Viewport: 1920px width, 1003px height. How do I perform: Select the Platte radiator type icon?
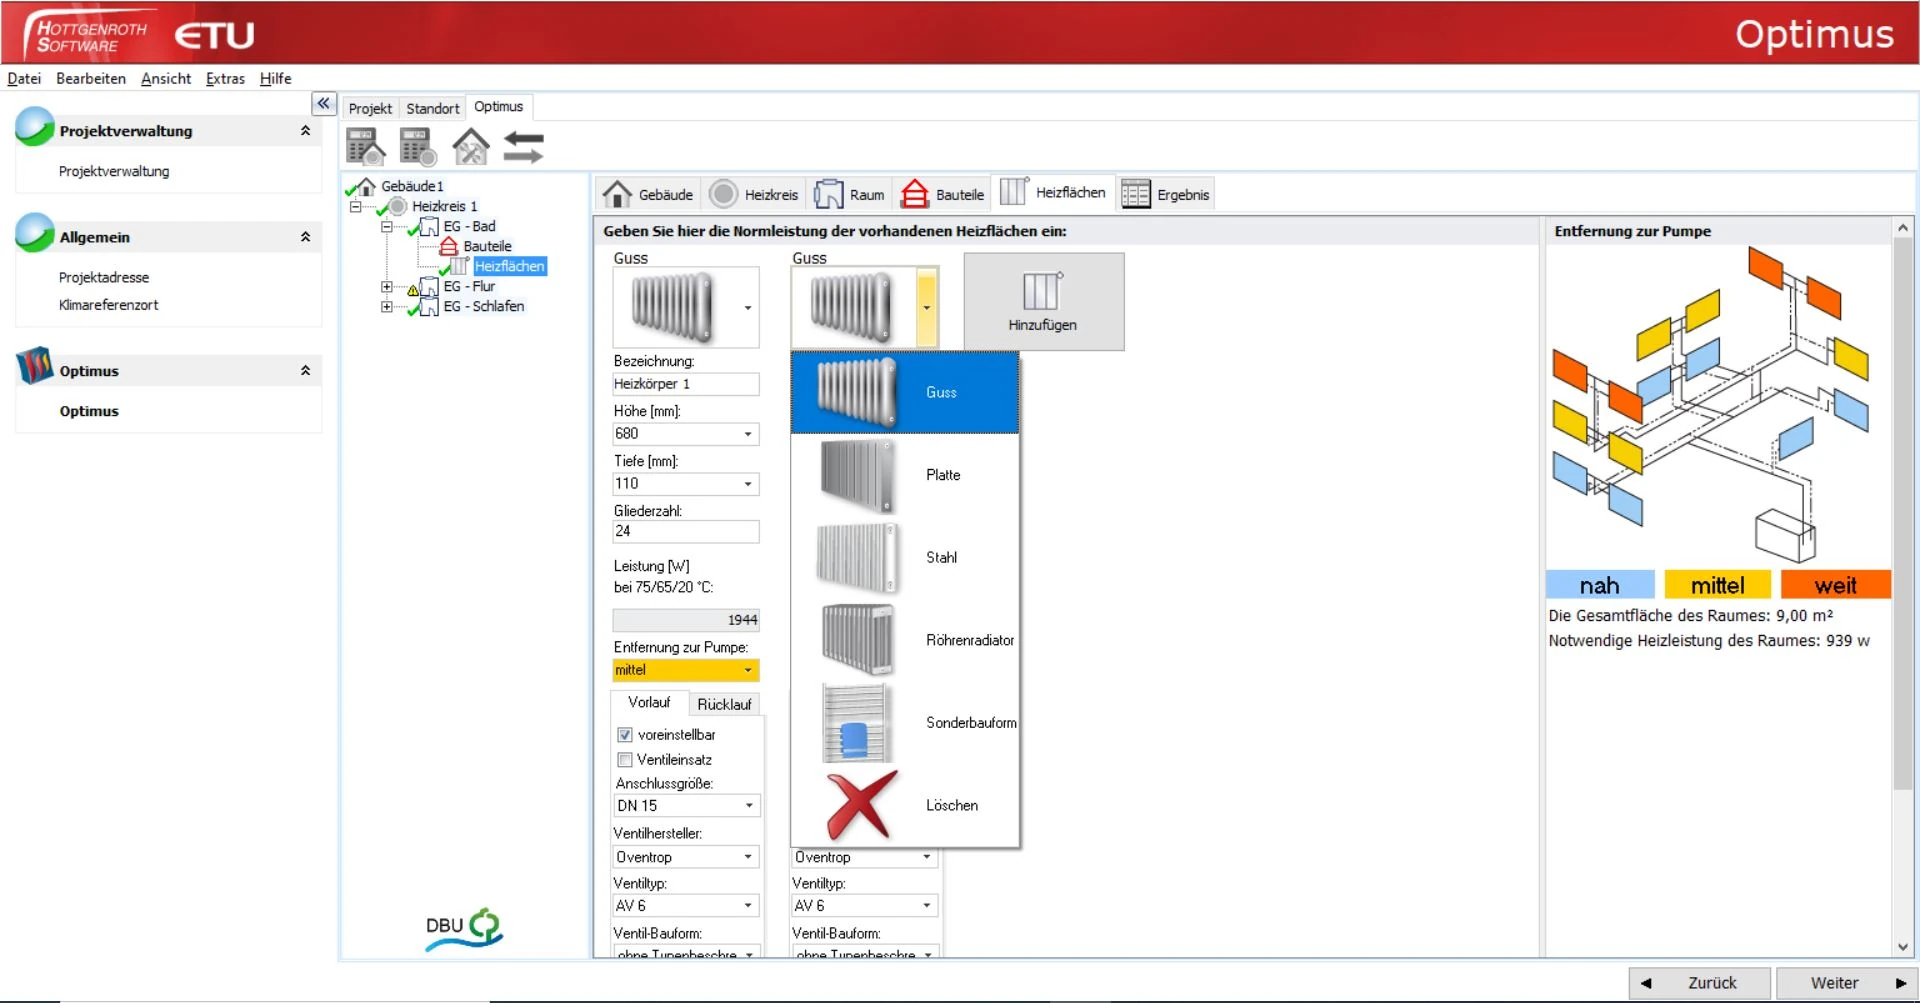(x=857, y=475)
